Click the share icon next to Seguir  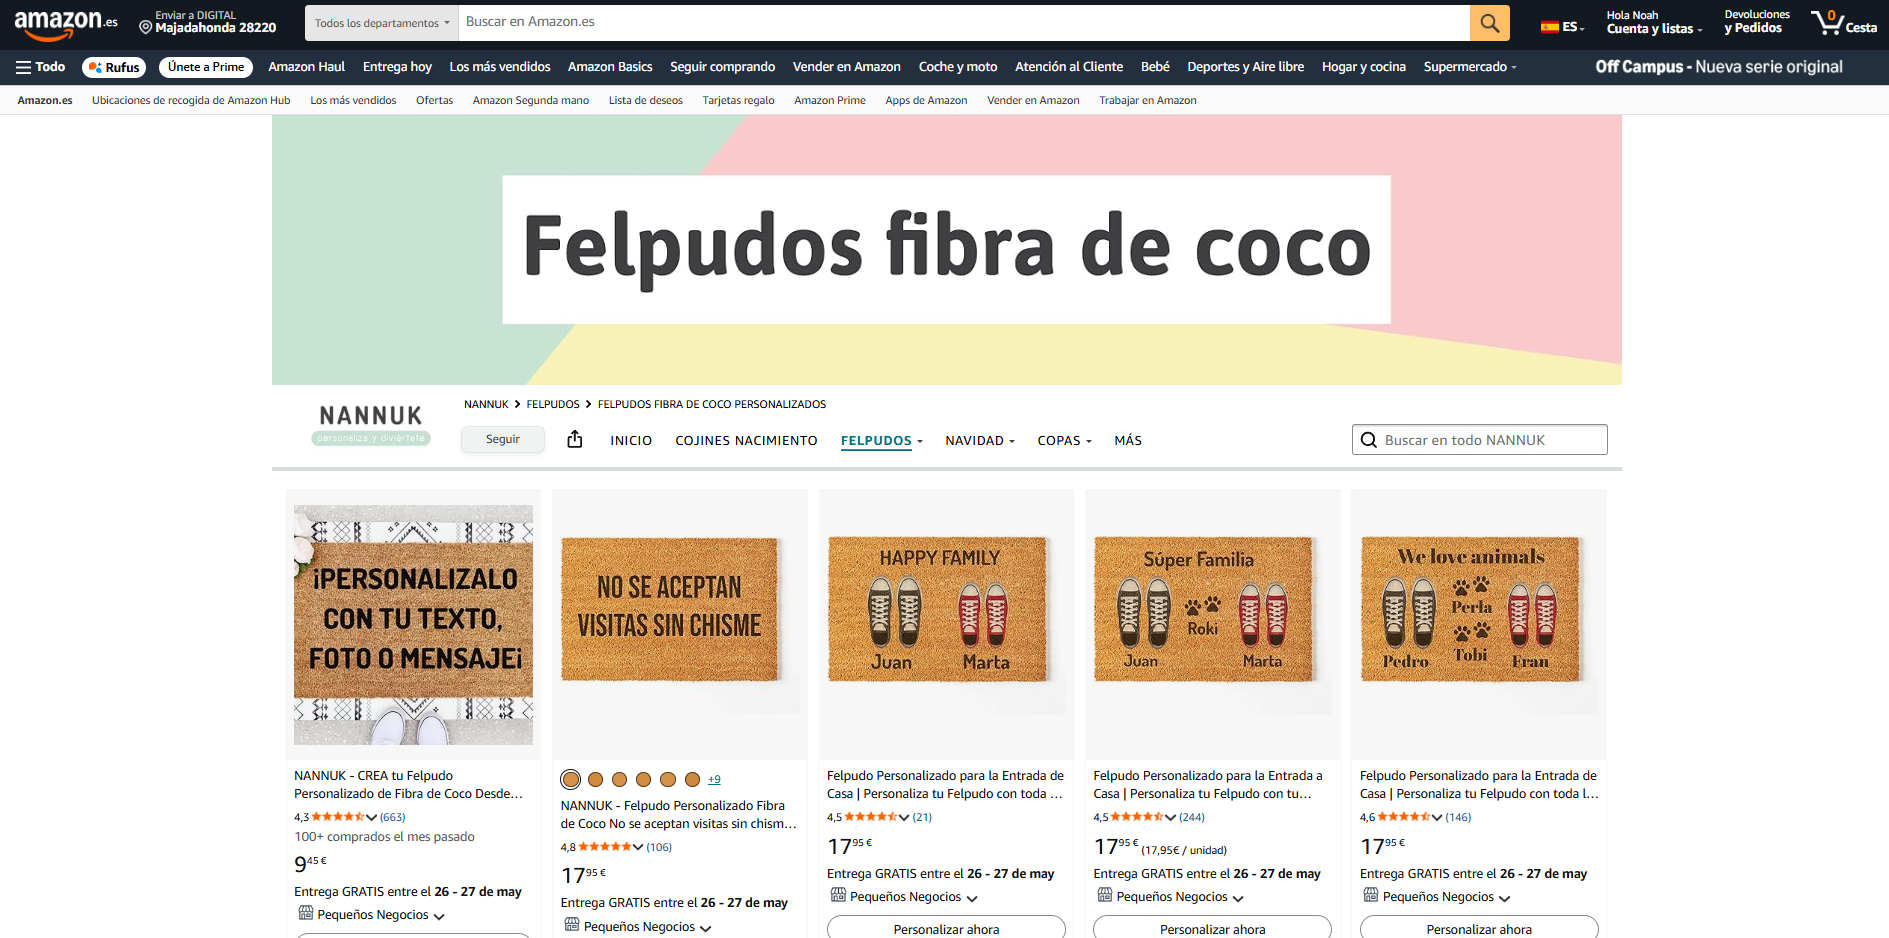tap(575, 439)
